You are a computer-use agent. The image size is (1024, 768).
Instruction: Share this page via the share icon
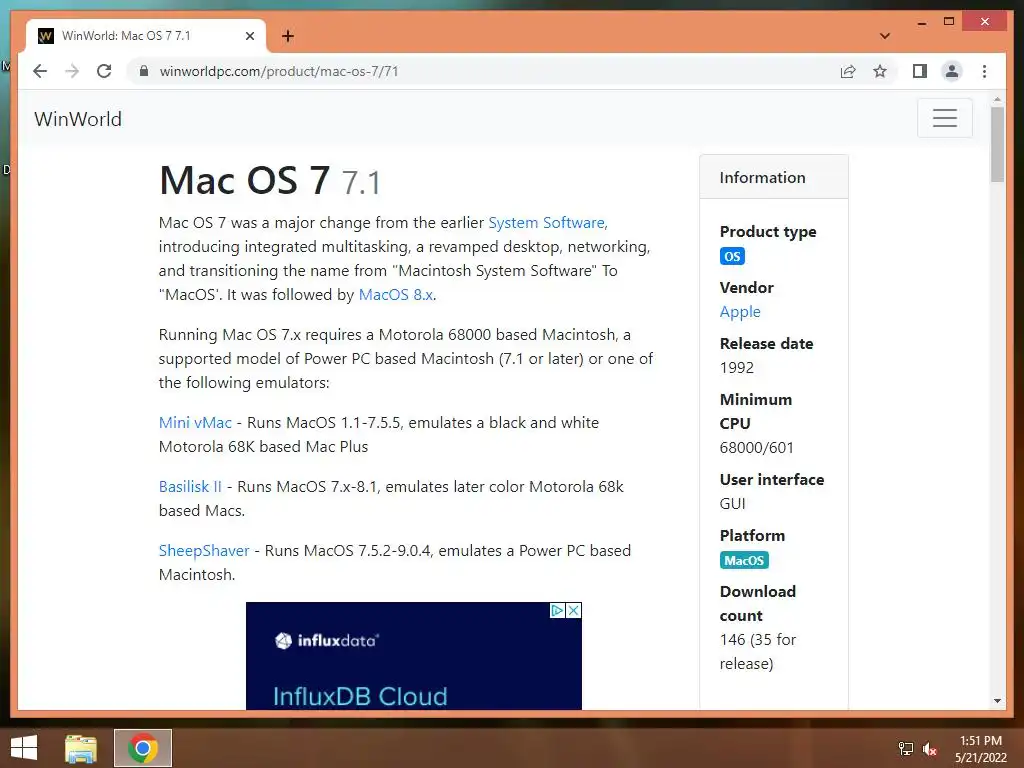click(x=848, y=71)
